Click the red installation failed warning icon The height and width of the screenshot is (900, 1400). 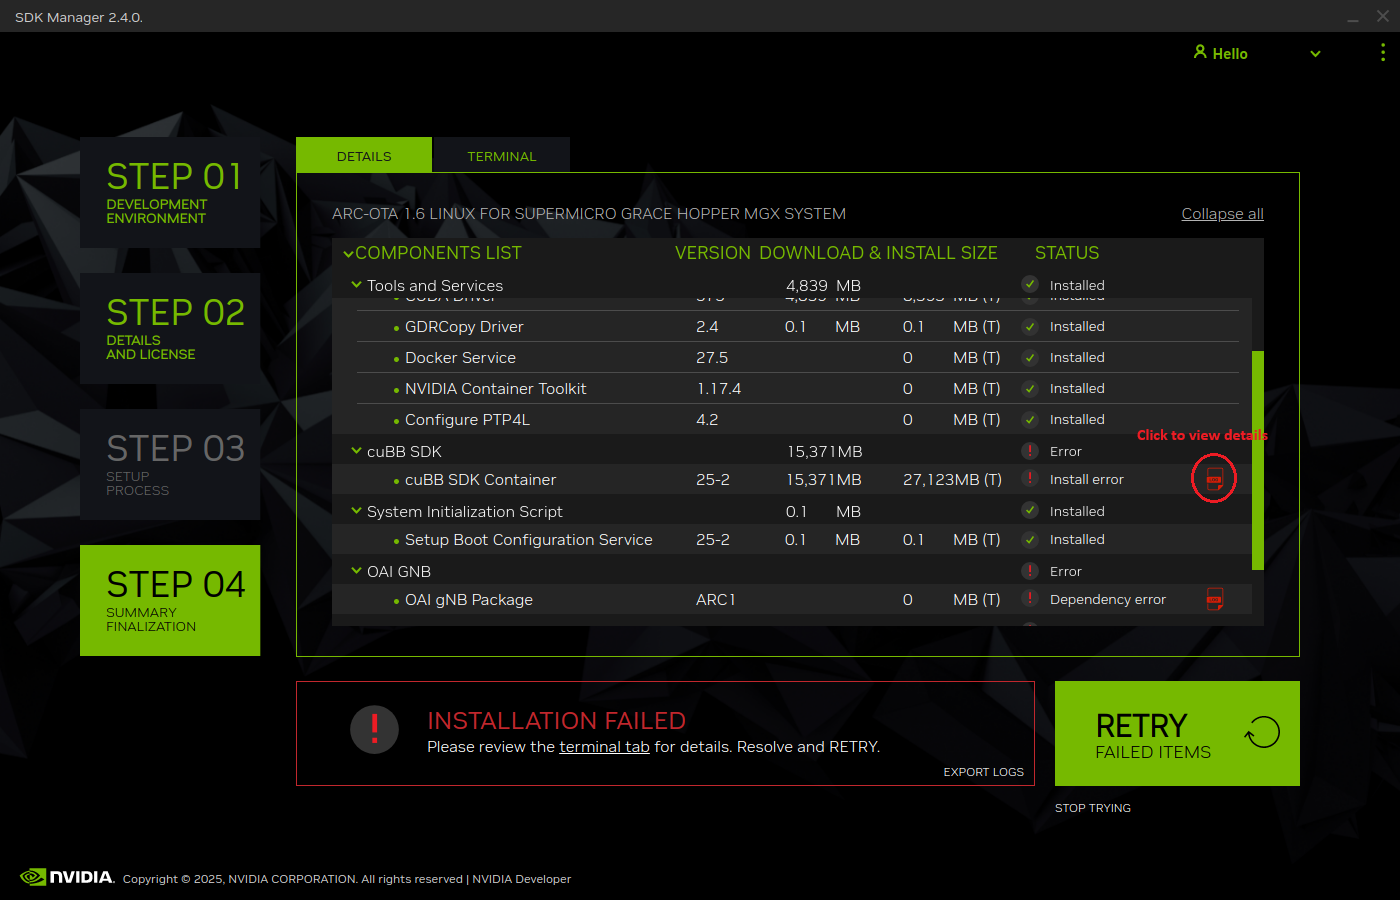pos(375,729)
